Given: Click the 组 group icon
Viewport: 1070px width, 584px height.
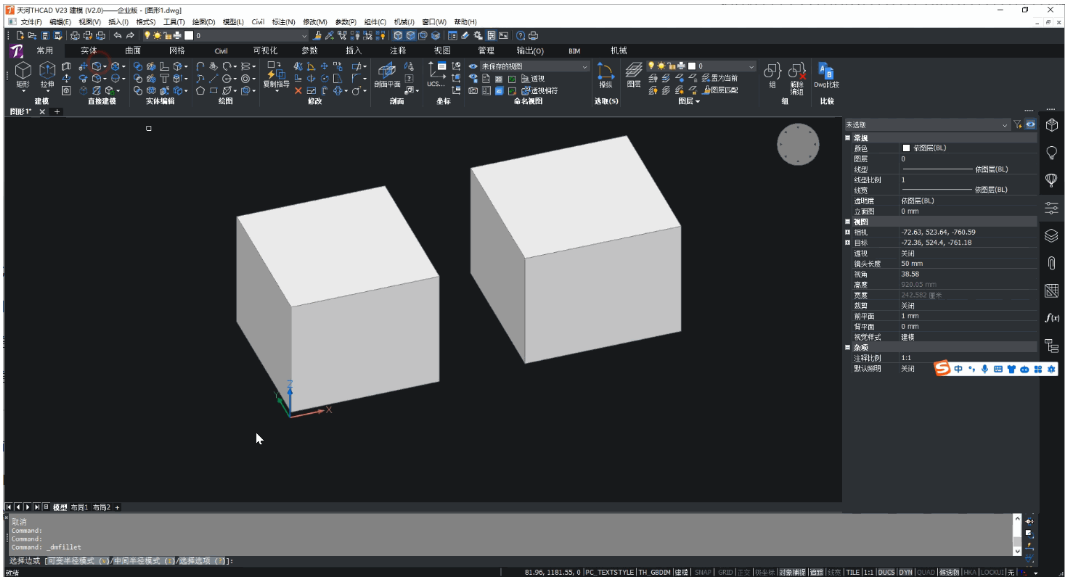Looking at the screenshot, I should click(x=772, y=74).
